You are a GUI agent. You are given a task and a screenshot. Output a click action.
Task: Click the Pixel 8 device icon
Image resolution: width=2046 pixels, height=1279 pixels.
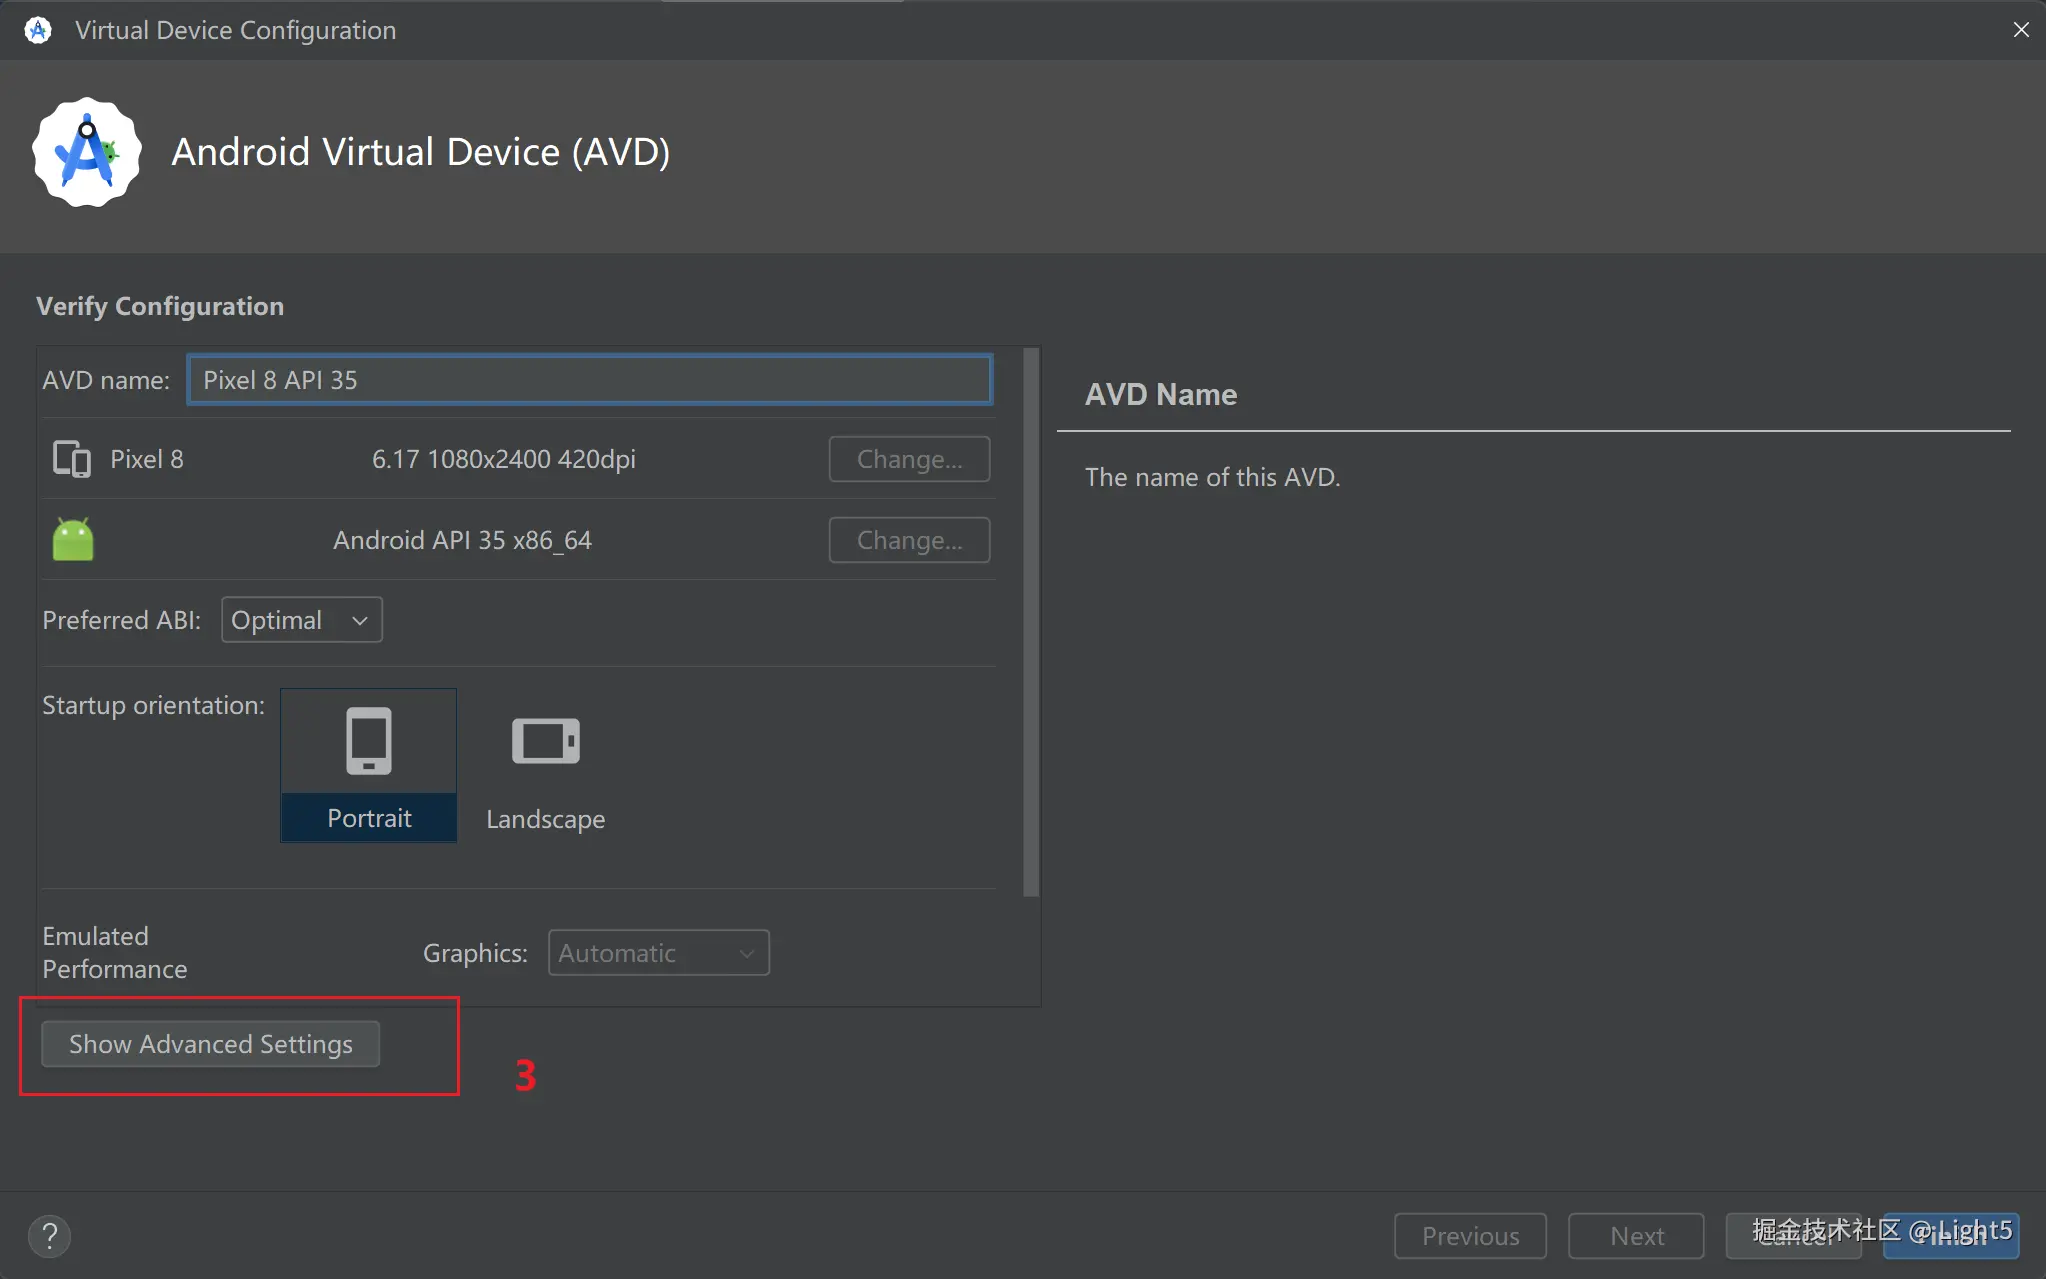[71, 459]
